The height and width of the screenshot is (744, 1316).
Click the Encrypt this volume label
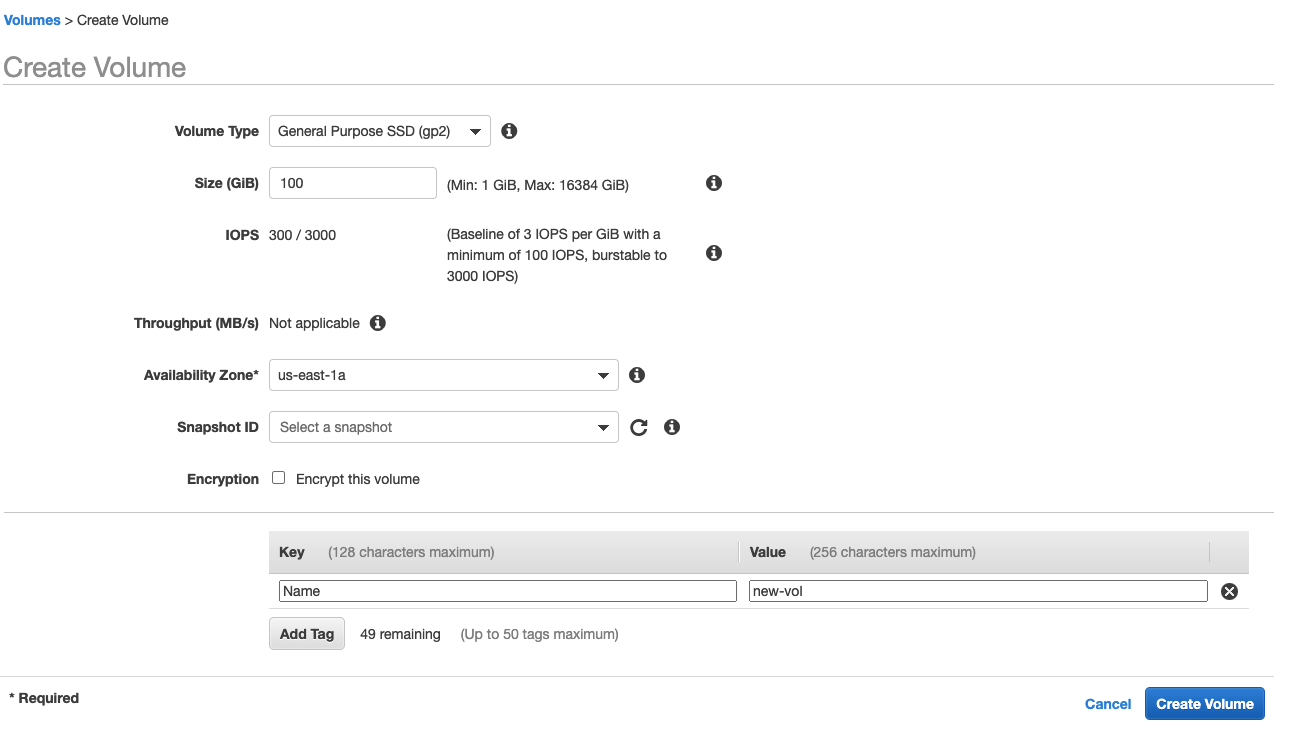coord(358,479)
